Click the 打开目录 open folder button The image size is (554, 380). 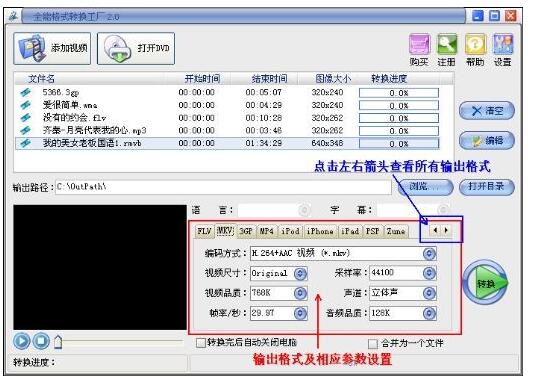[487, 187]
